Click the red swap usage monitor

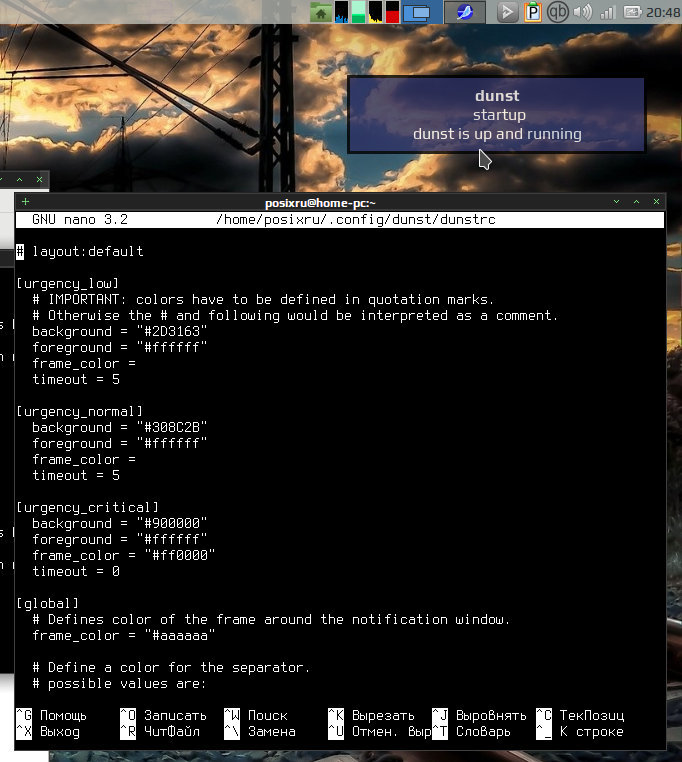tap(392, 12)
